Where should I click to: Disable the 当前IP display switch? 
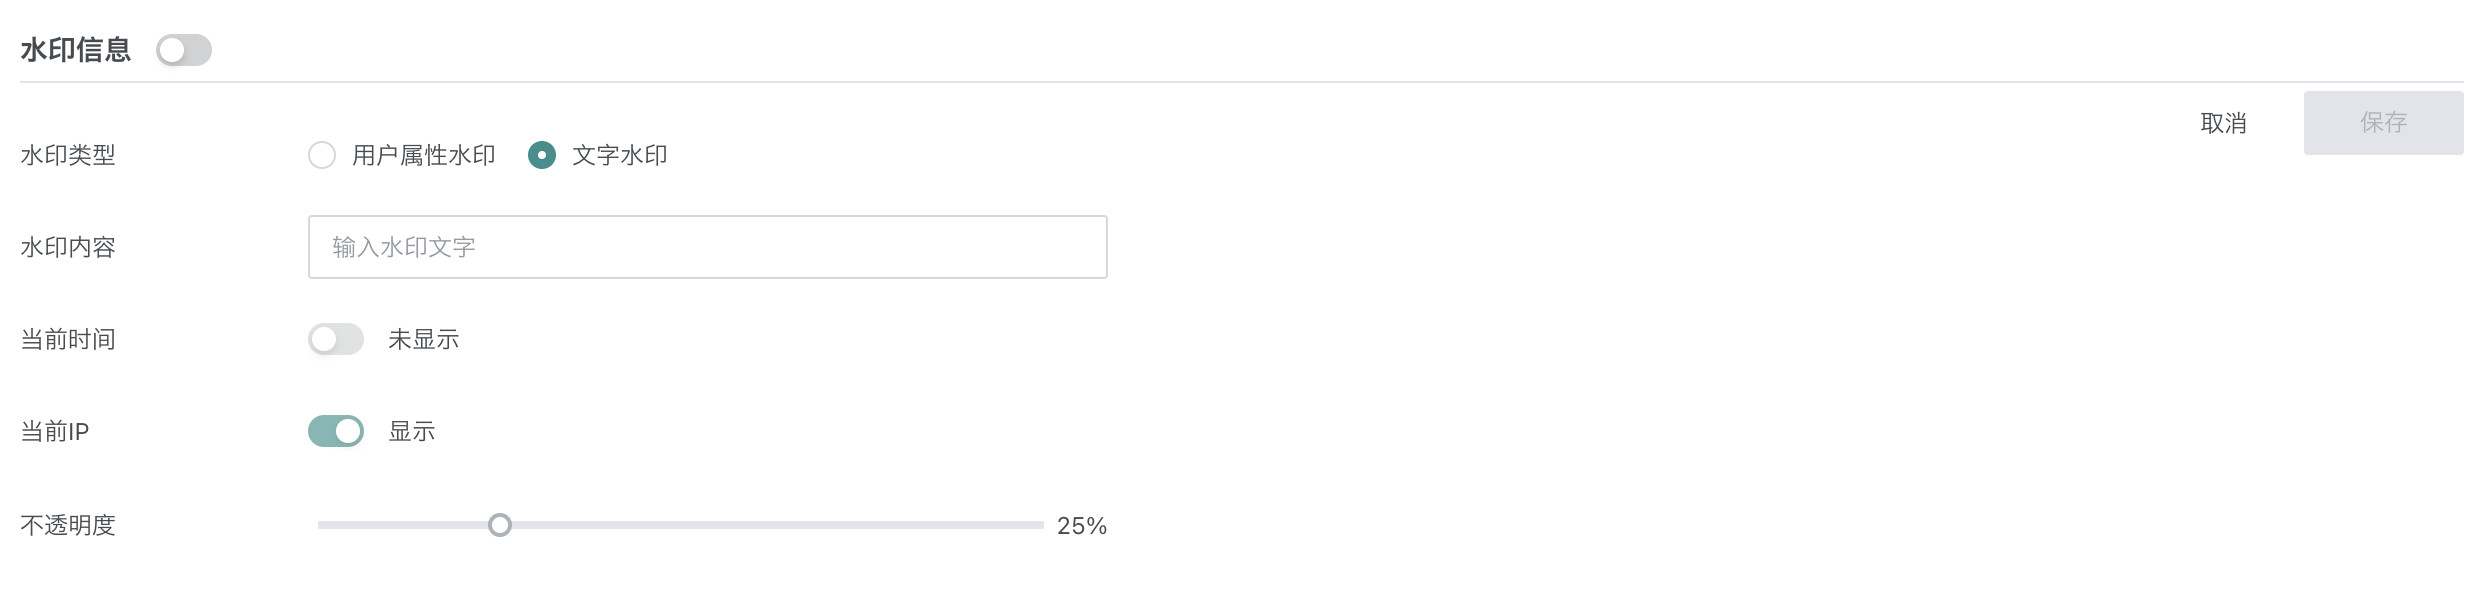(x=336, y=431)
